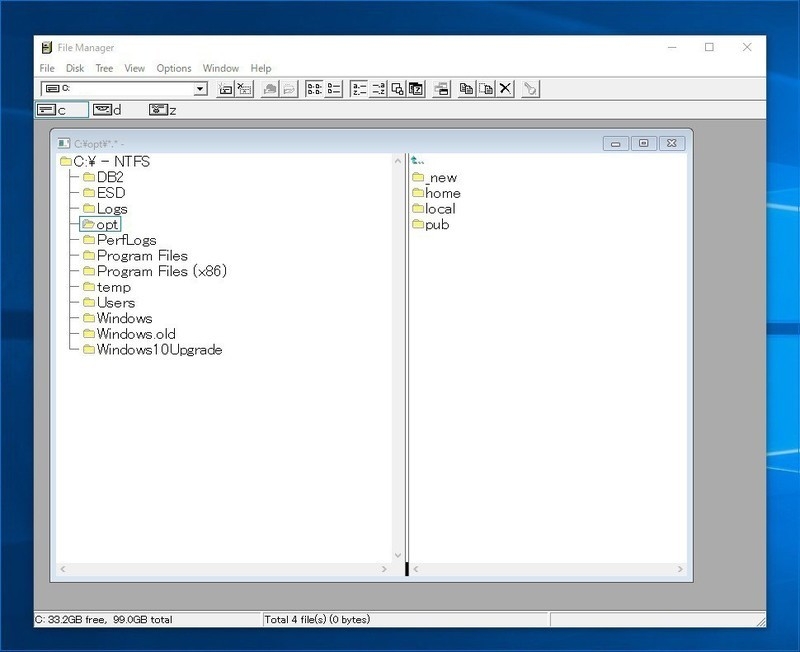The height and width of the screenshot is (652, 800).
Task: Select the Windows10Upgrade folder in tree
Action: tap(153, 350)
